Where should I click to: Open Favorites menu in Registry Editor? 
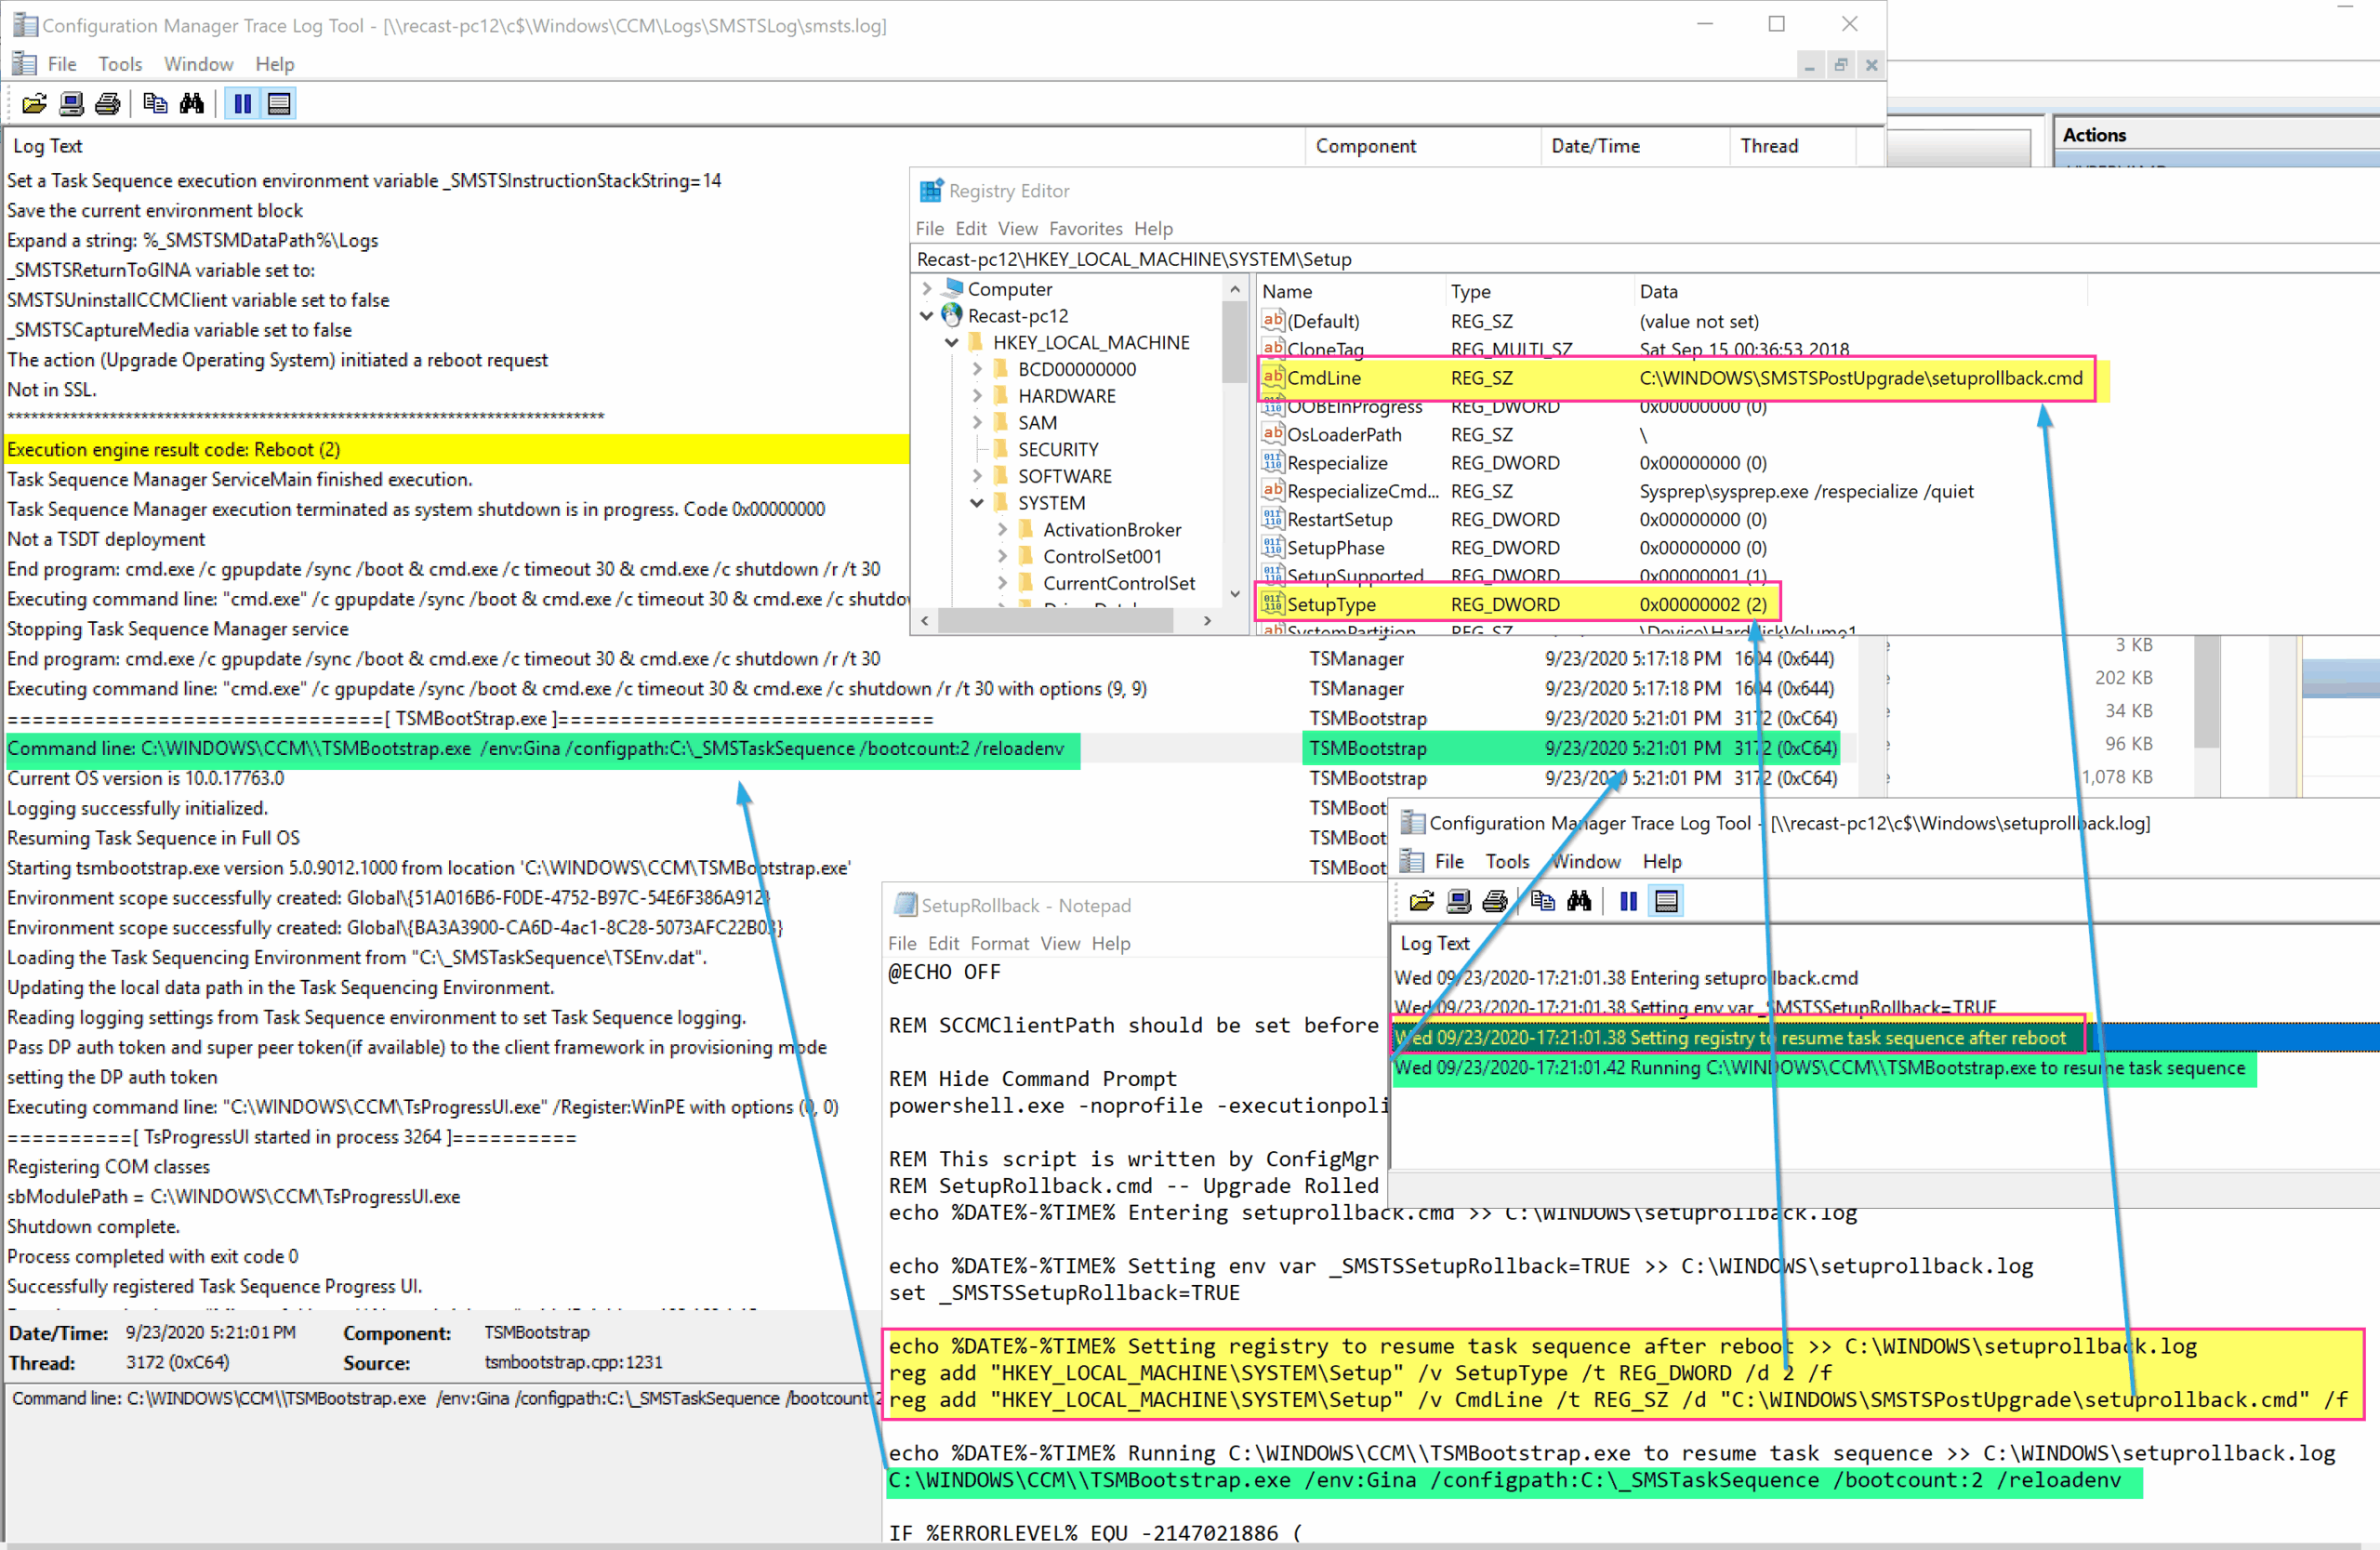pos(1085,229)
